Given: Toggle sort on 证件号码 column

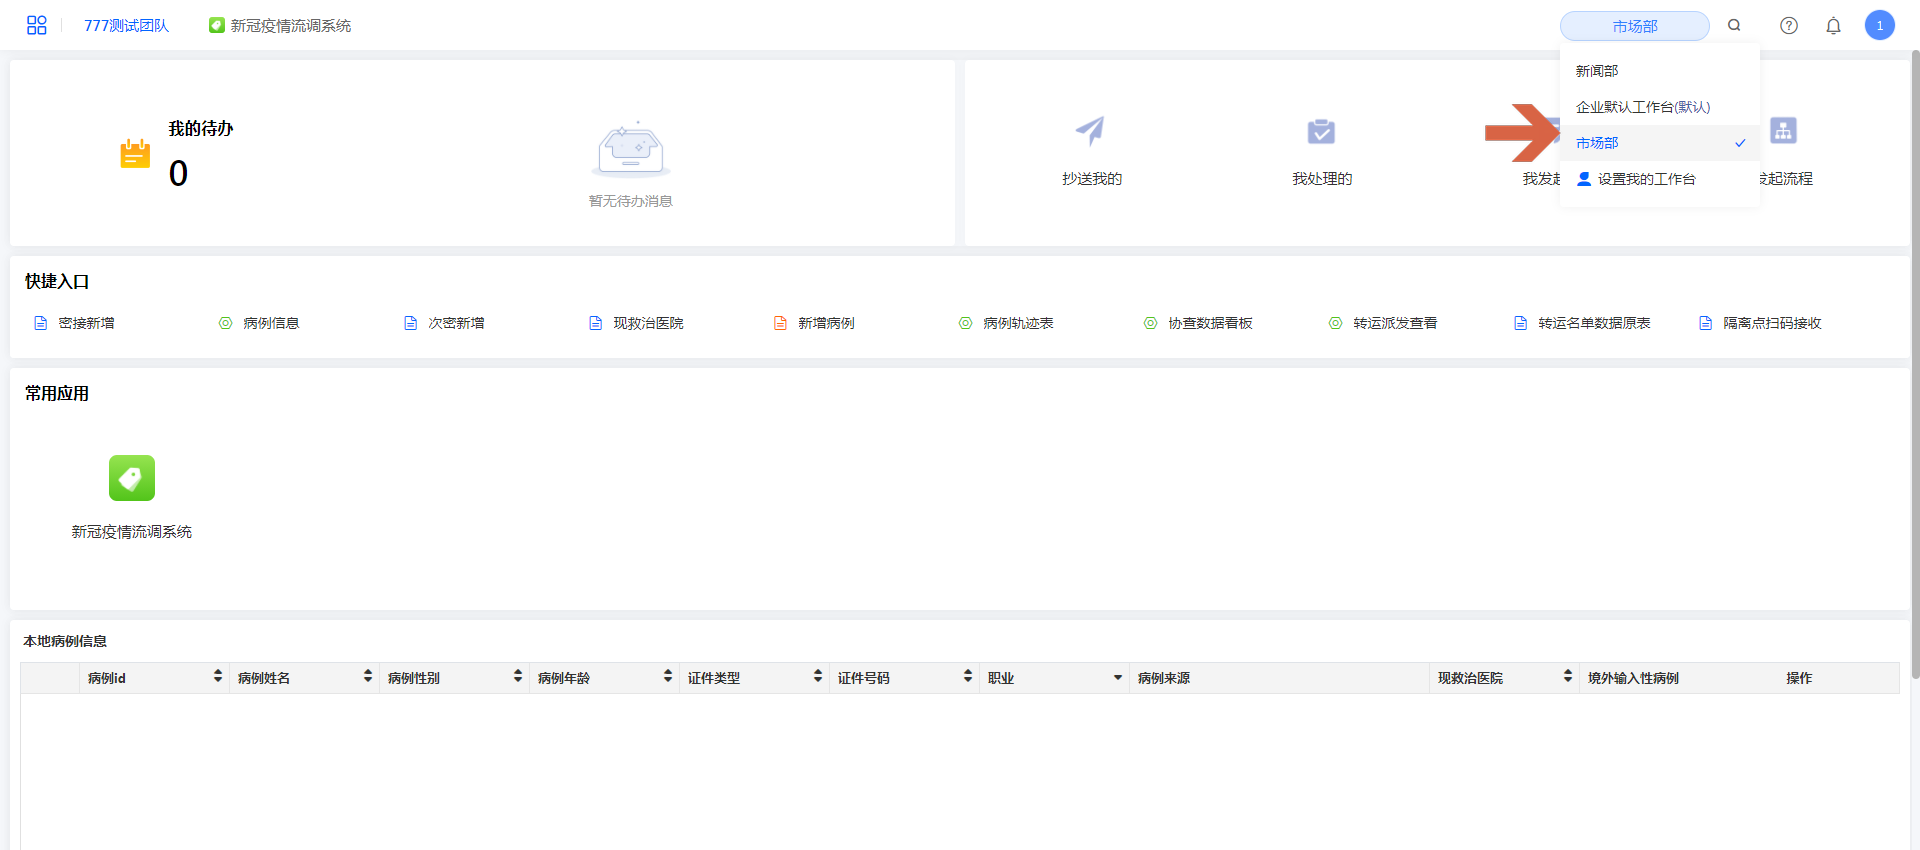Looking at the screenshot, I should [967, 677].
